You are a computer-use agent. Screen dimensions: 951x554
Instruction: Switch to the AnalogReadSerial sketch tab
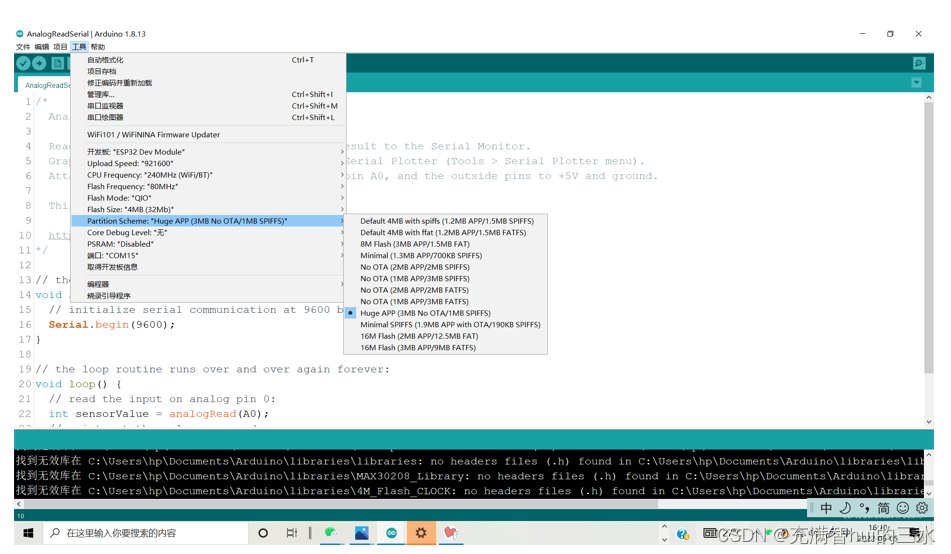pos(45,85)
